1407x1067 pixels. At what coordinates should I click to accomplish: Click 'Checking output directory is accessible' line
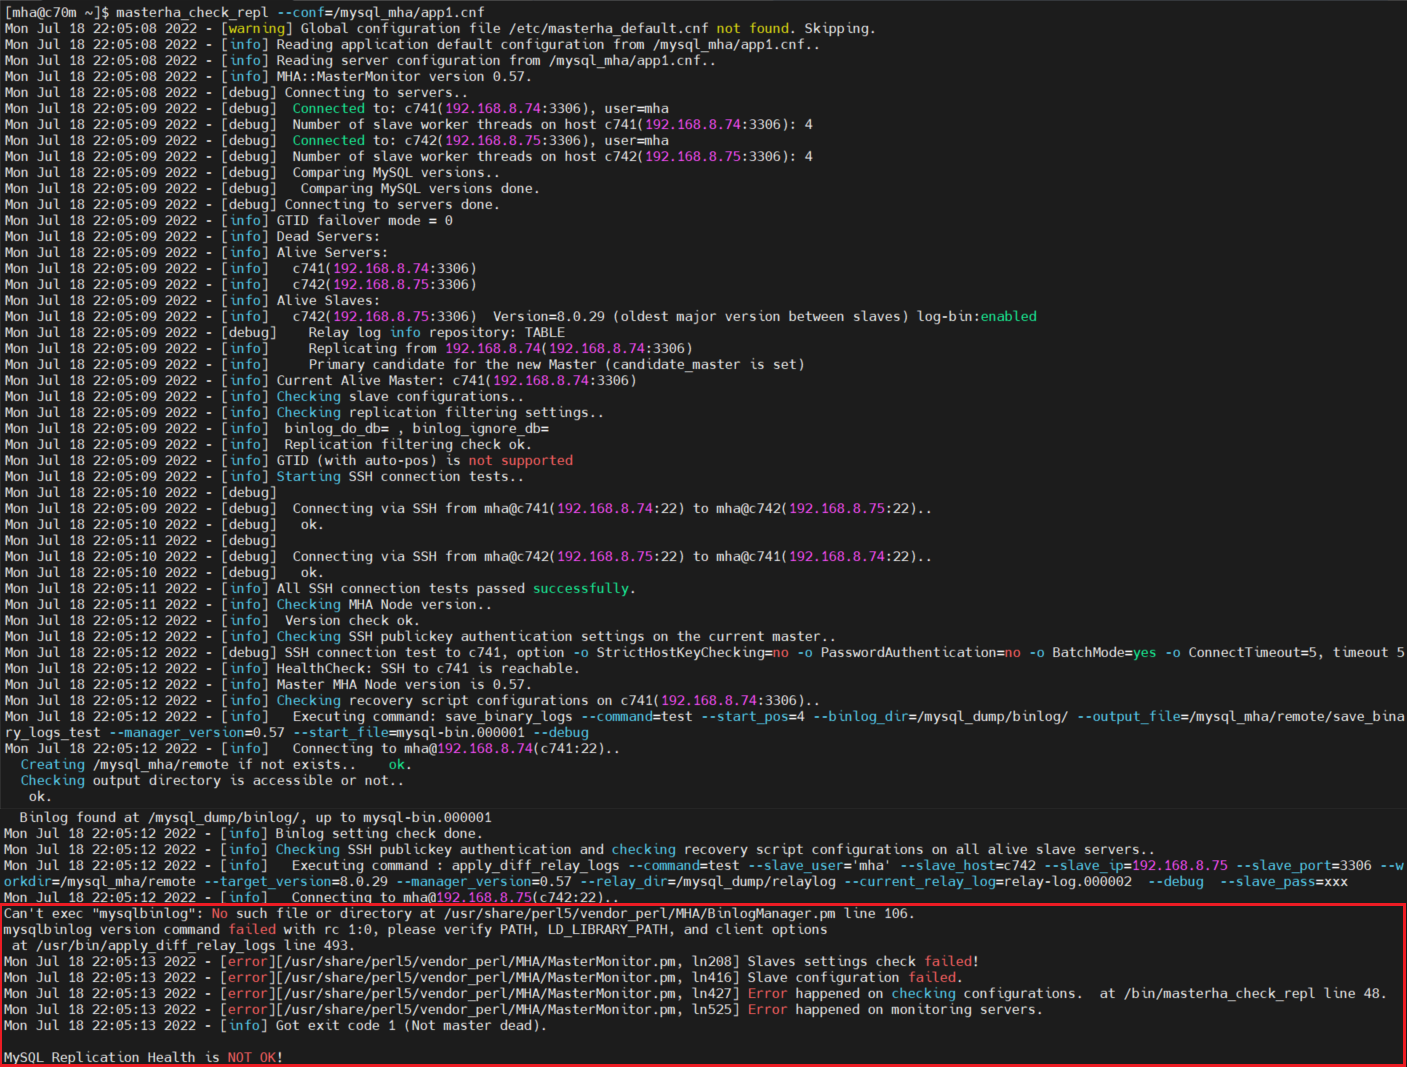pos(212,780)
